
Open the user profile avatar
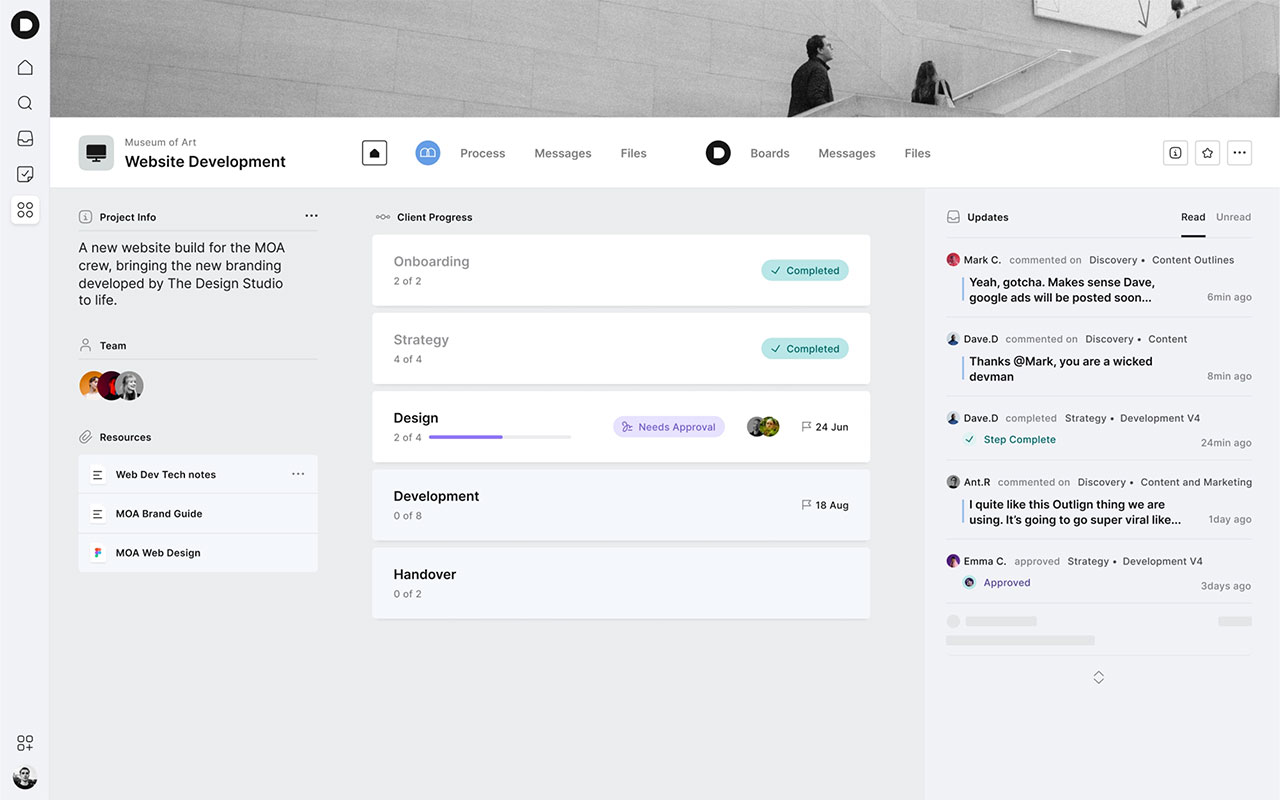25,777
